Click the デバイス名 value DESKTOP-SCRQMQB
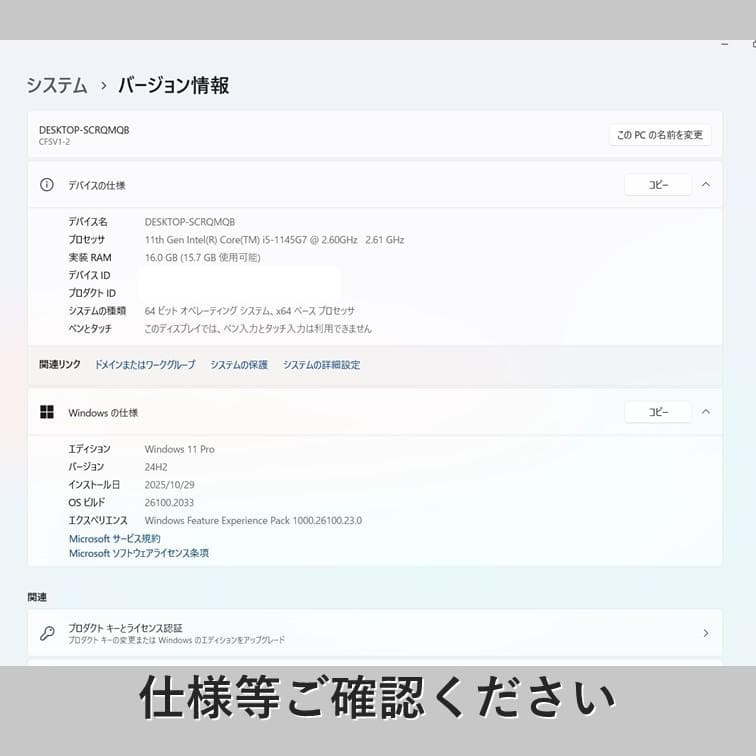Image resolution: width=756 pixels, height=756 pixels. [190, 222]
